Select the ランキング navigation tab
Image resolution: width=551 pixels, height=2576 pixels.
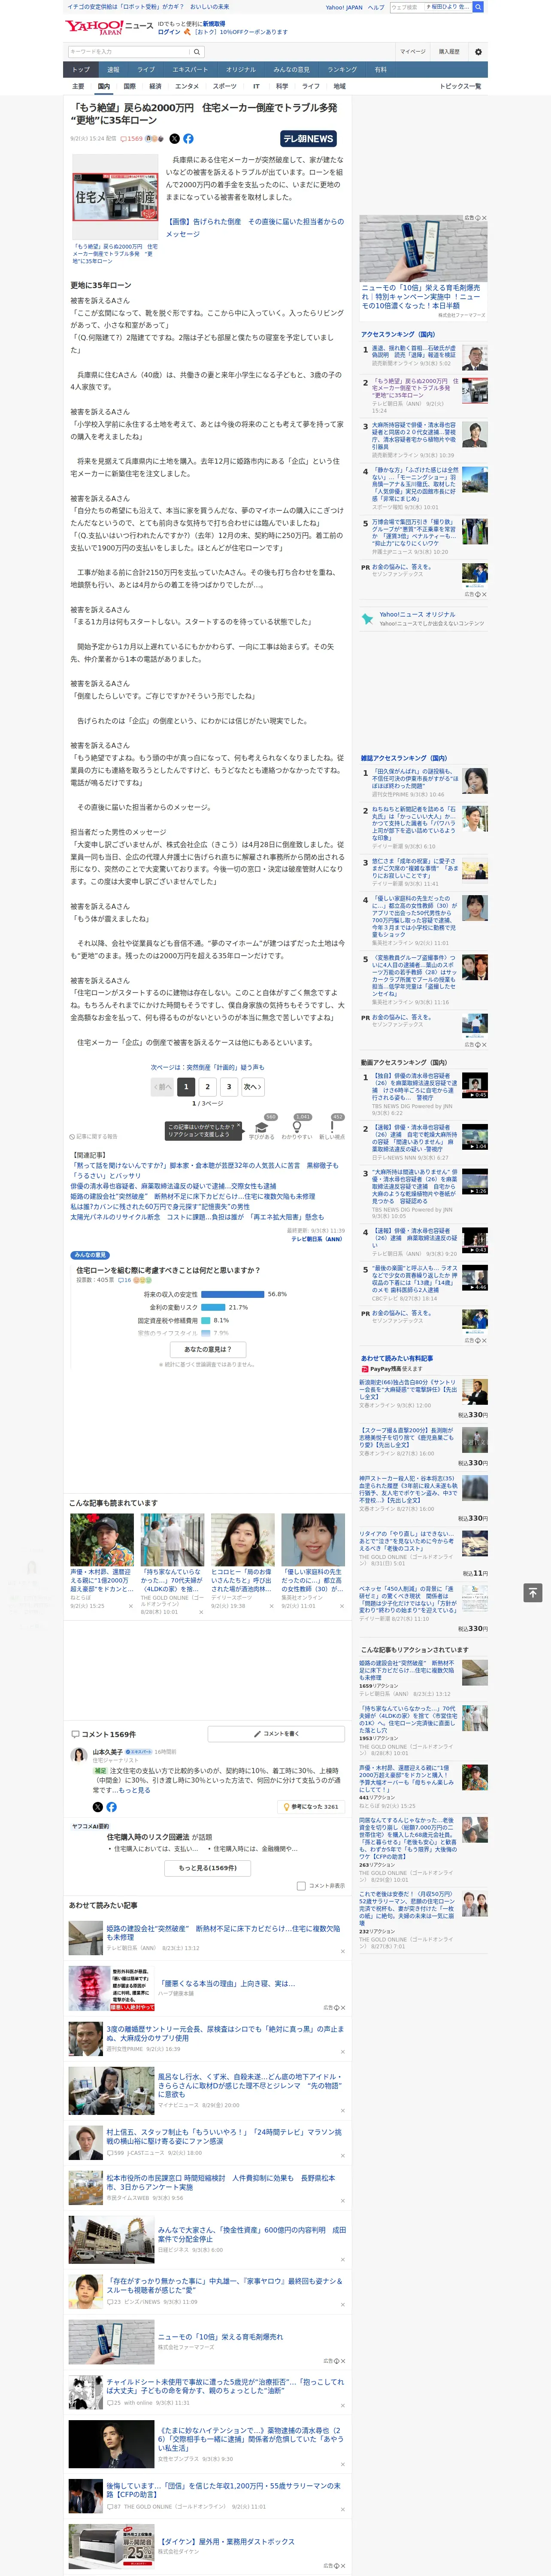[342, 69]
